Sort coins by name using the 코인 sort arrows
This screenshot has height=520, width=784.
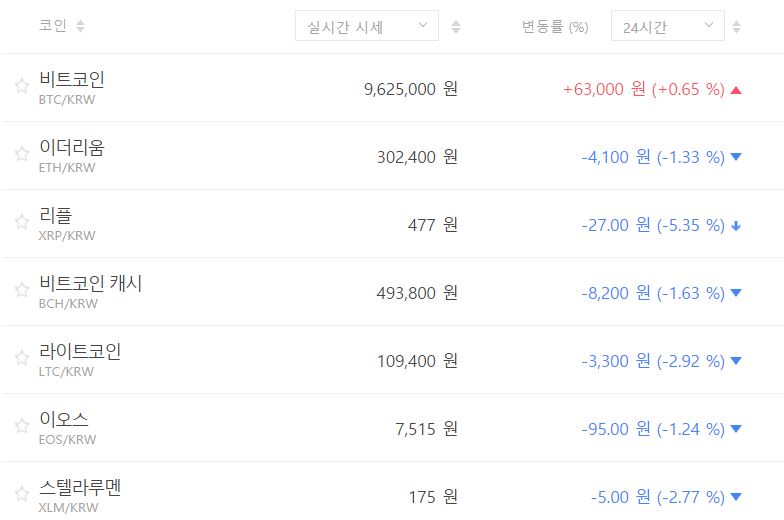pos(80,26)
